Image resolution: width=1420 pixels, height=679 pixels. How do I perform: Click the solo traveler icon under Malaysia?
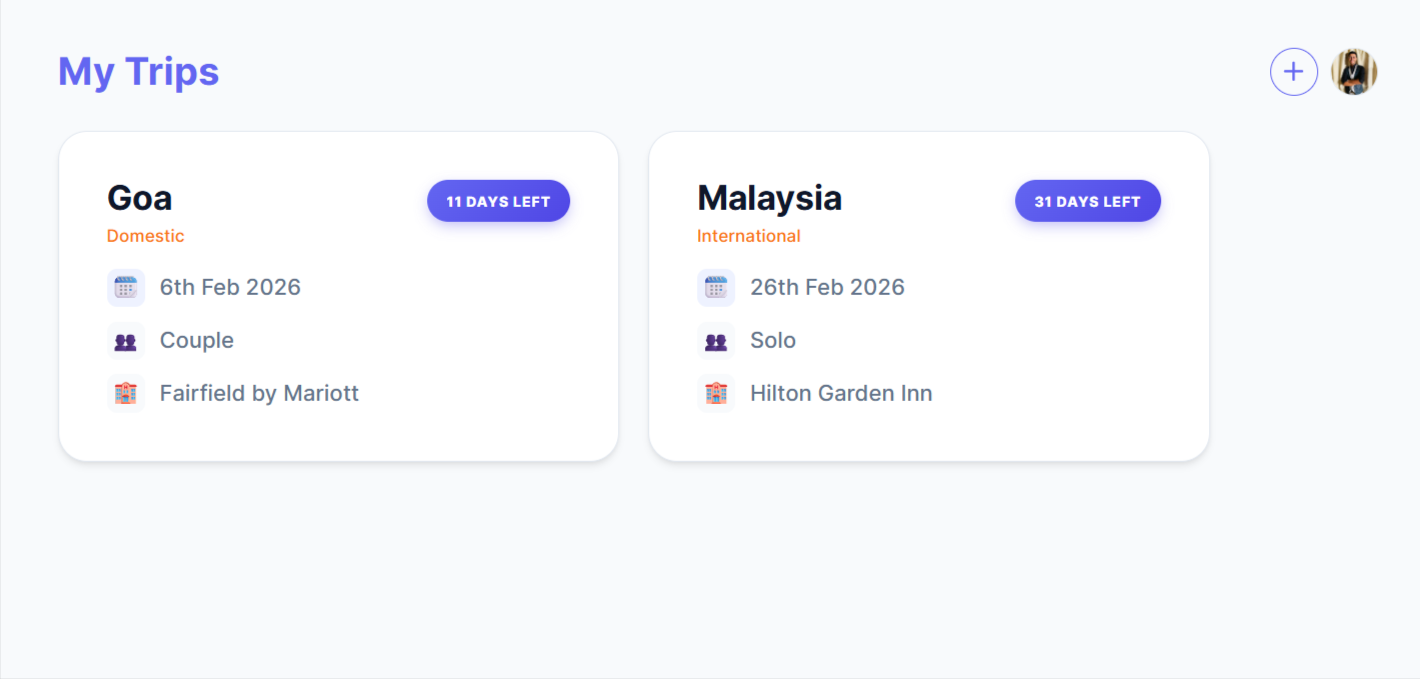pos(717,340)
